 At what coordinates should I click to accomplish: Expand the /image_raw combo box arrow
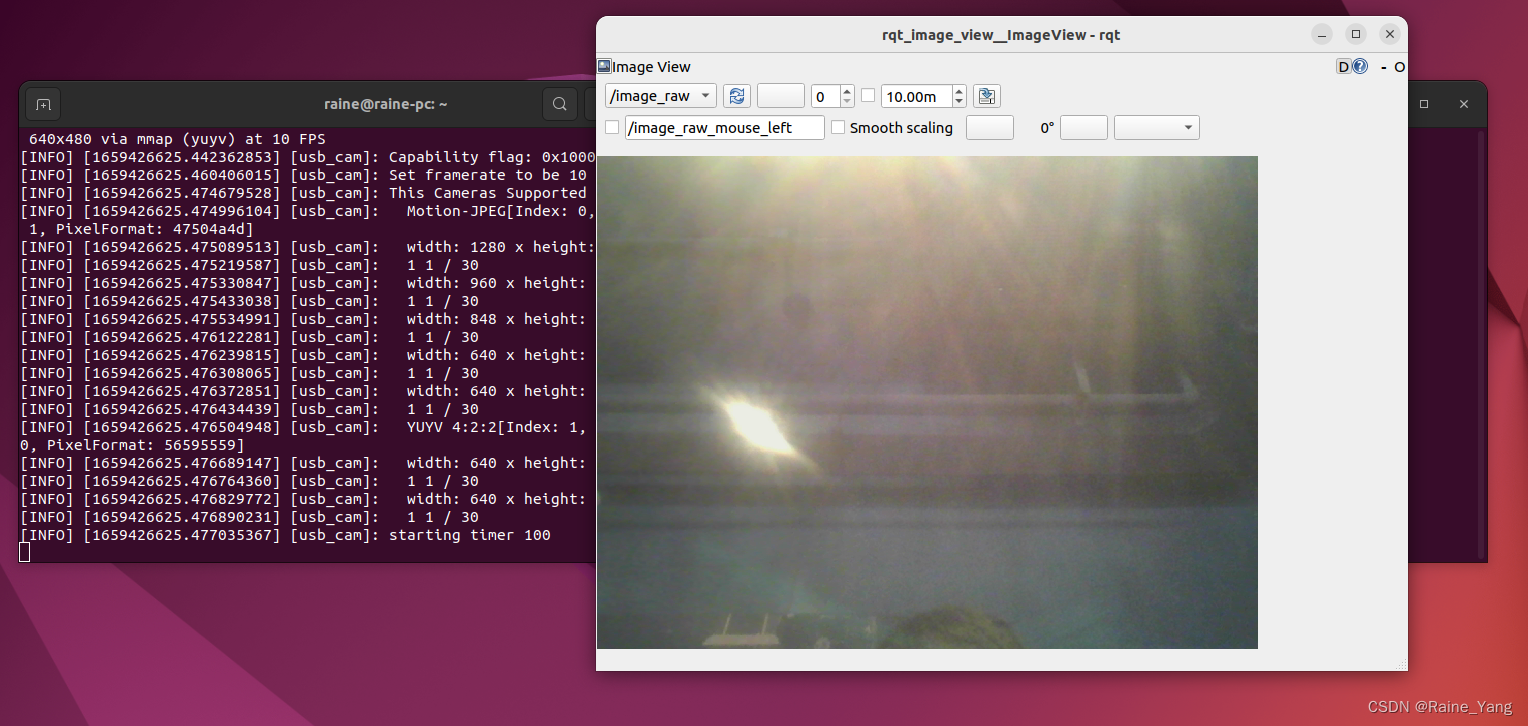coord(703,96)
